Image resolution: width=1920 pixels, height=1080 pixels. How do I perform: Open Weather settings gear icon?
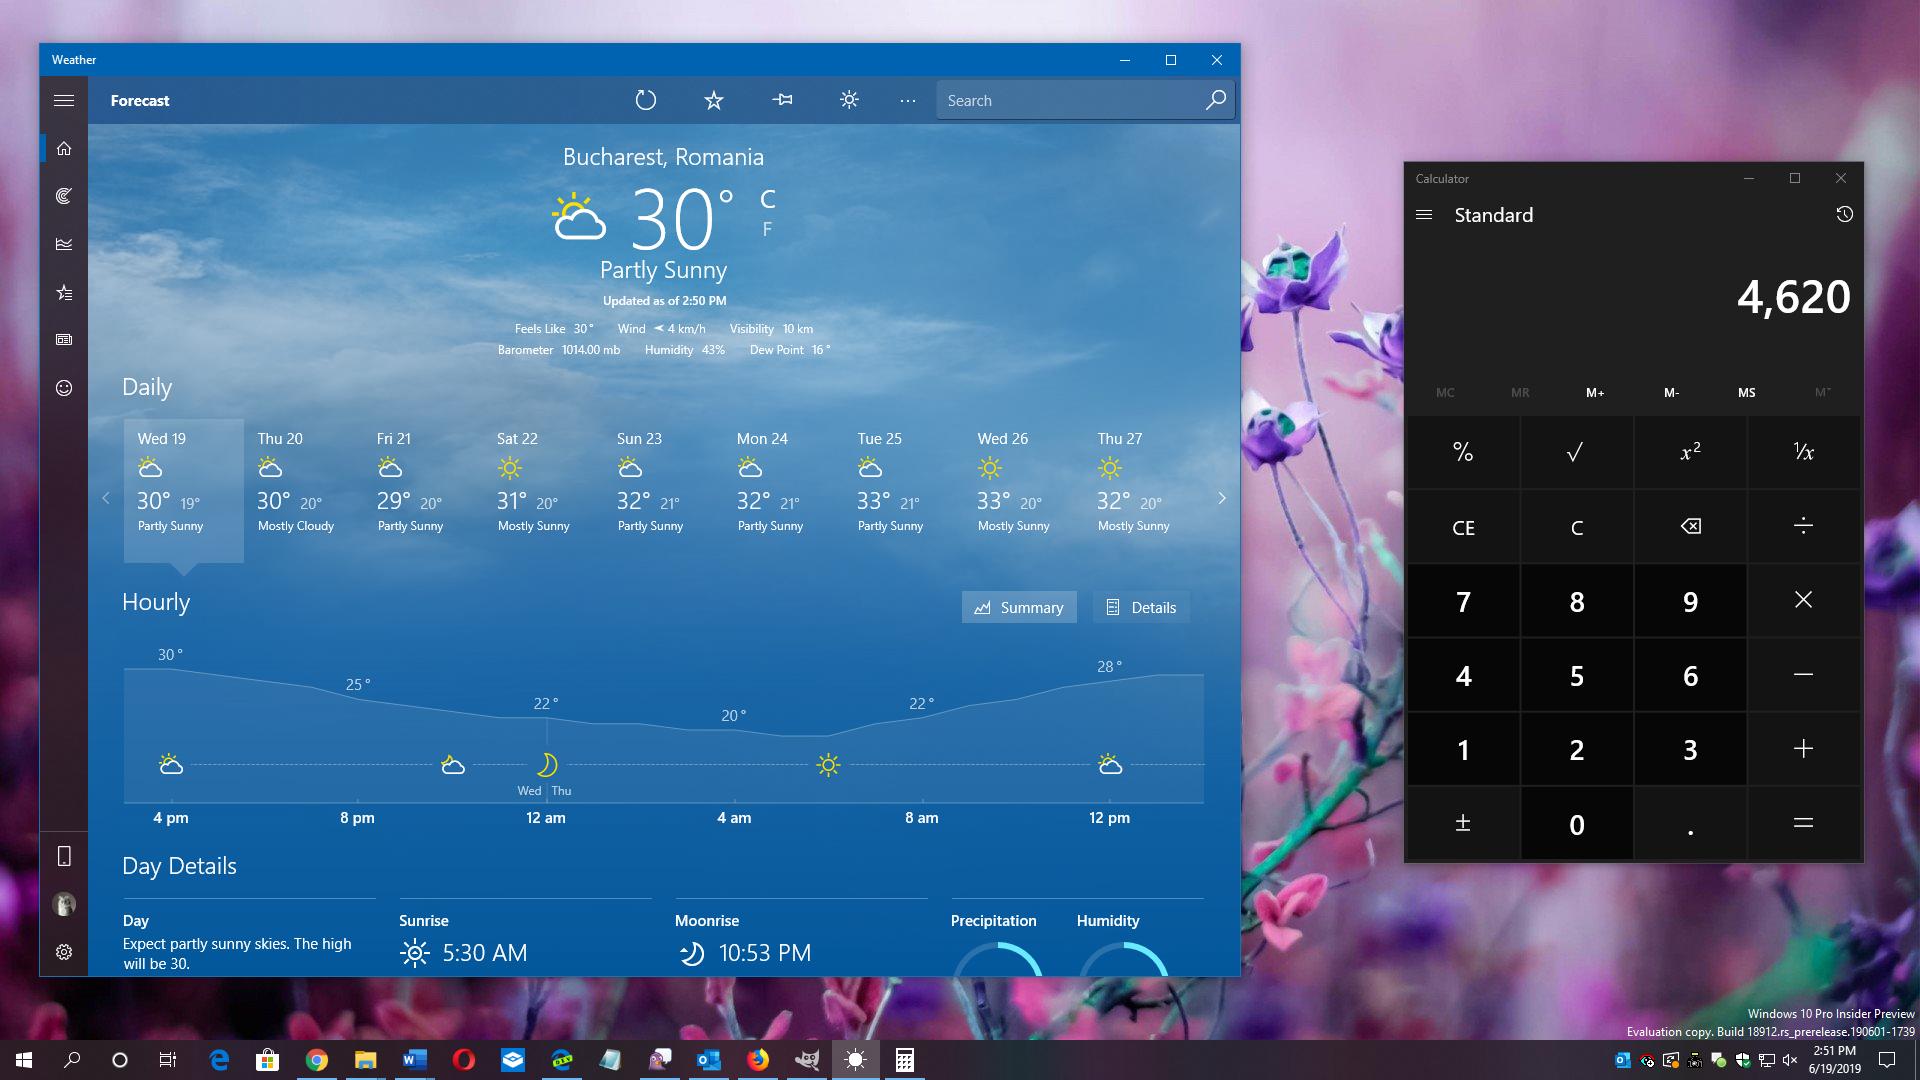tap(64, 952)
